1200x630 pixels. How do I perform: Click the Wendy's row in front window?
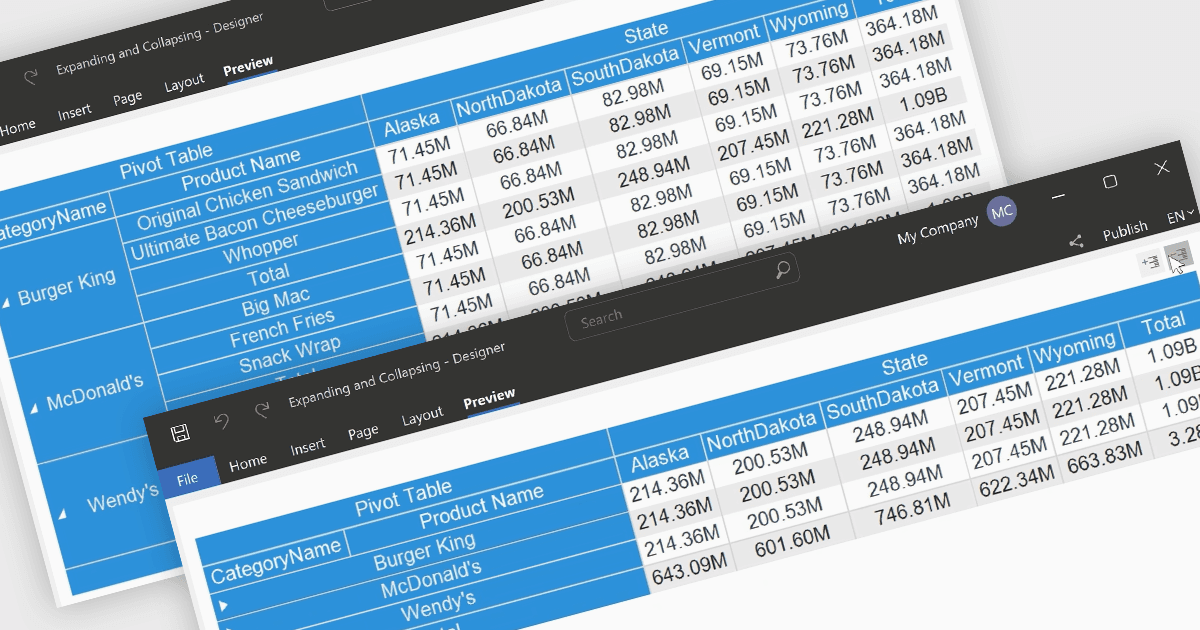click(x=438, y=605)
